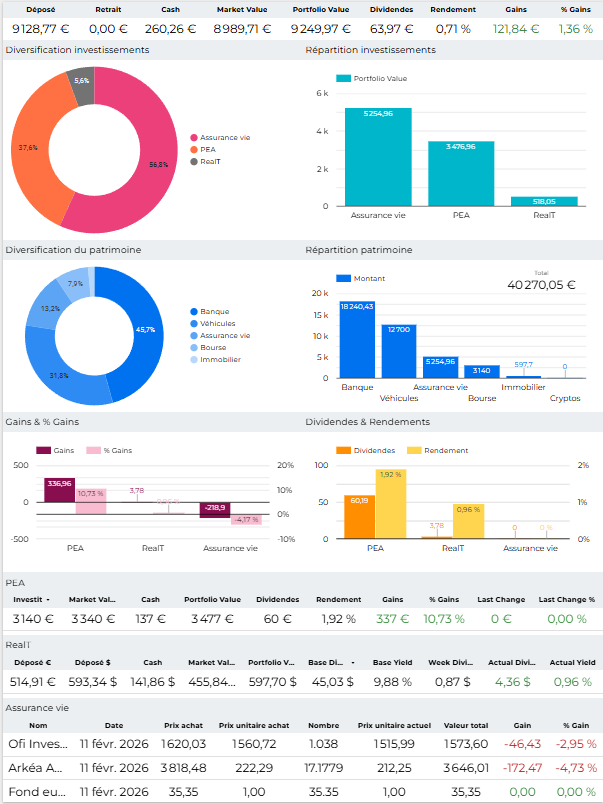Click the PEA legend dot in investments donut

tap(194, 149)
